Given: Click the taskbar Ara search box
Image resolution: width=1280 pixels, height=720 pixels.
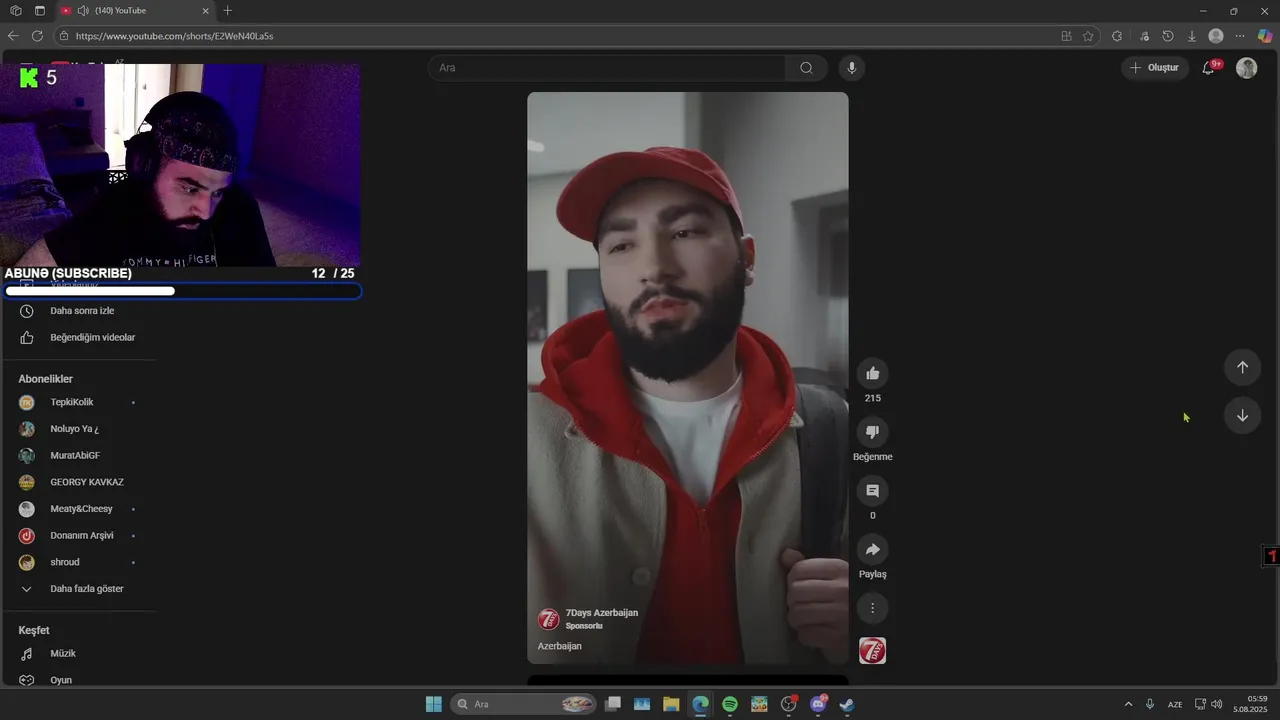Looking at the screenshot, I should point(524,704).
